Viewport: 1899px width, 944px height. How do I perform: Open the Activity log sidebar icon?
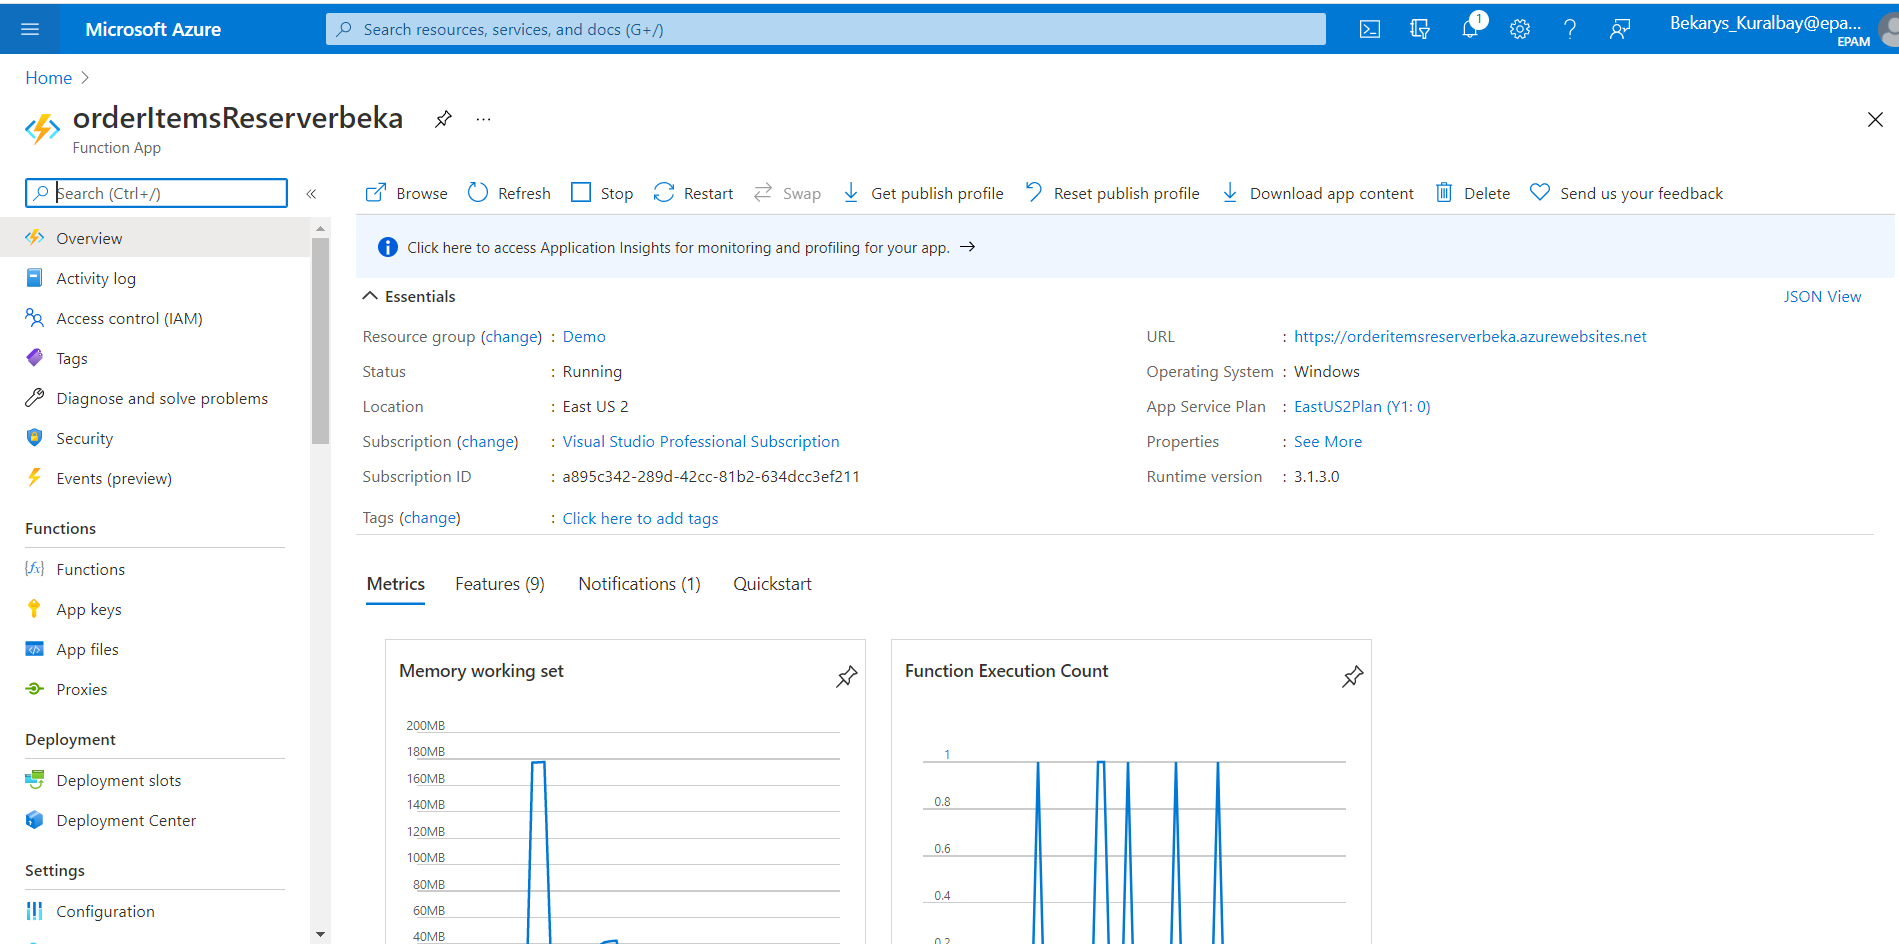36,277
